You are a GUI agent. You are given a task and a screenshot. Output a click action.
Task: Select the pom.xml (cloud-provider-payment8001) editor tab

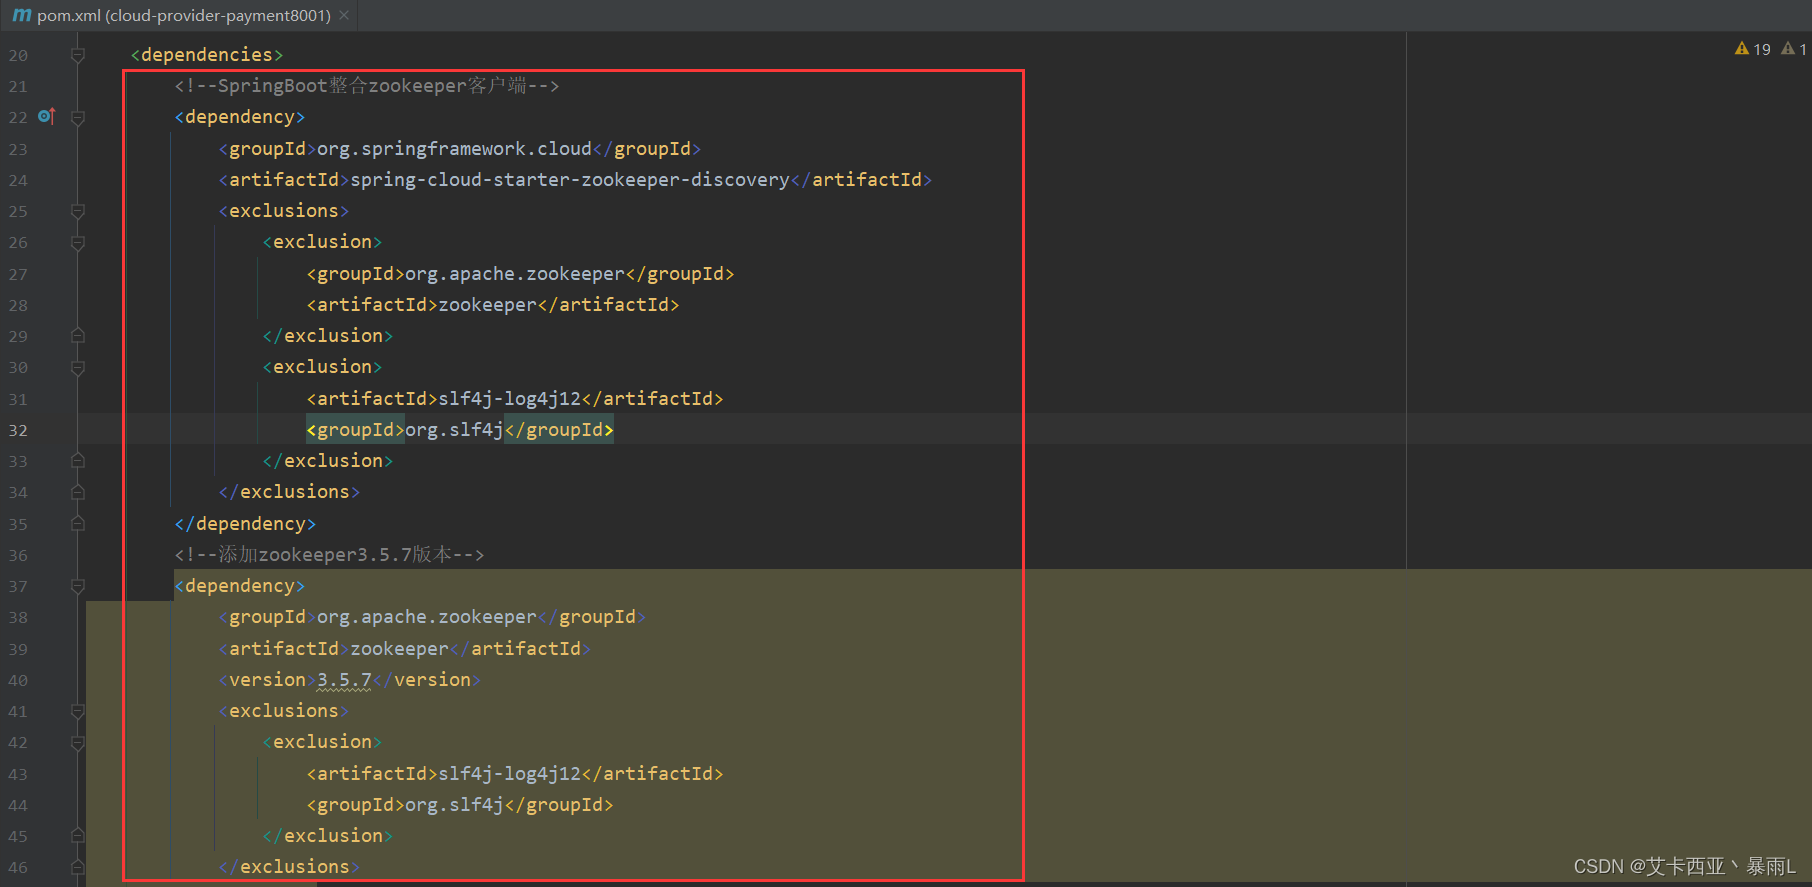point(180,15)
